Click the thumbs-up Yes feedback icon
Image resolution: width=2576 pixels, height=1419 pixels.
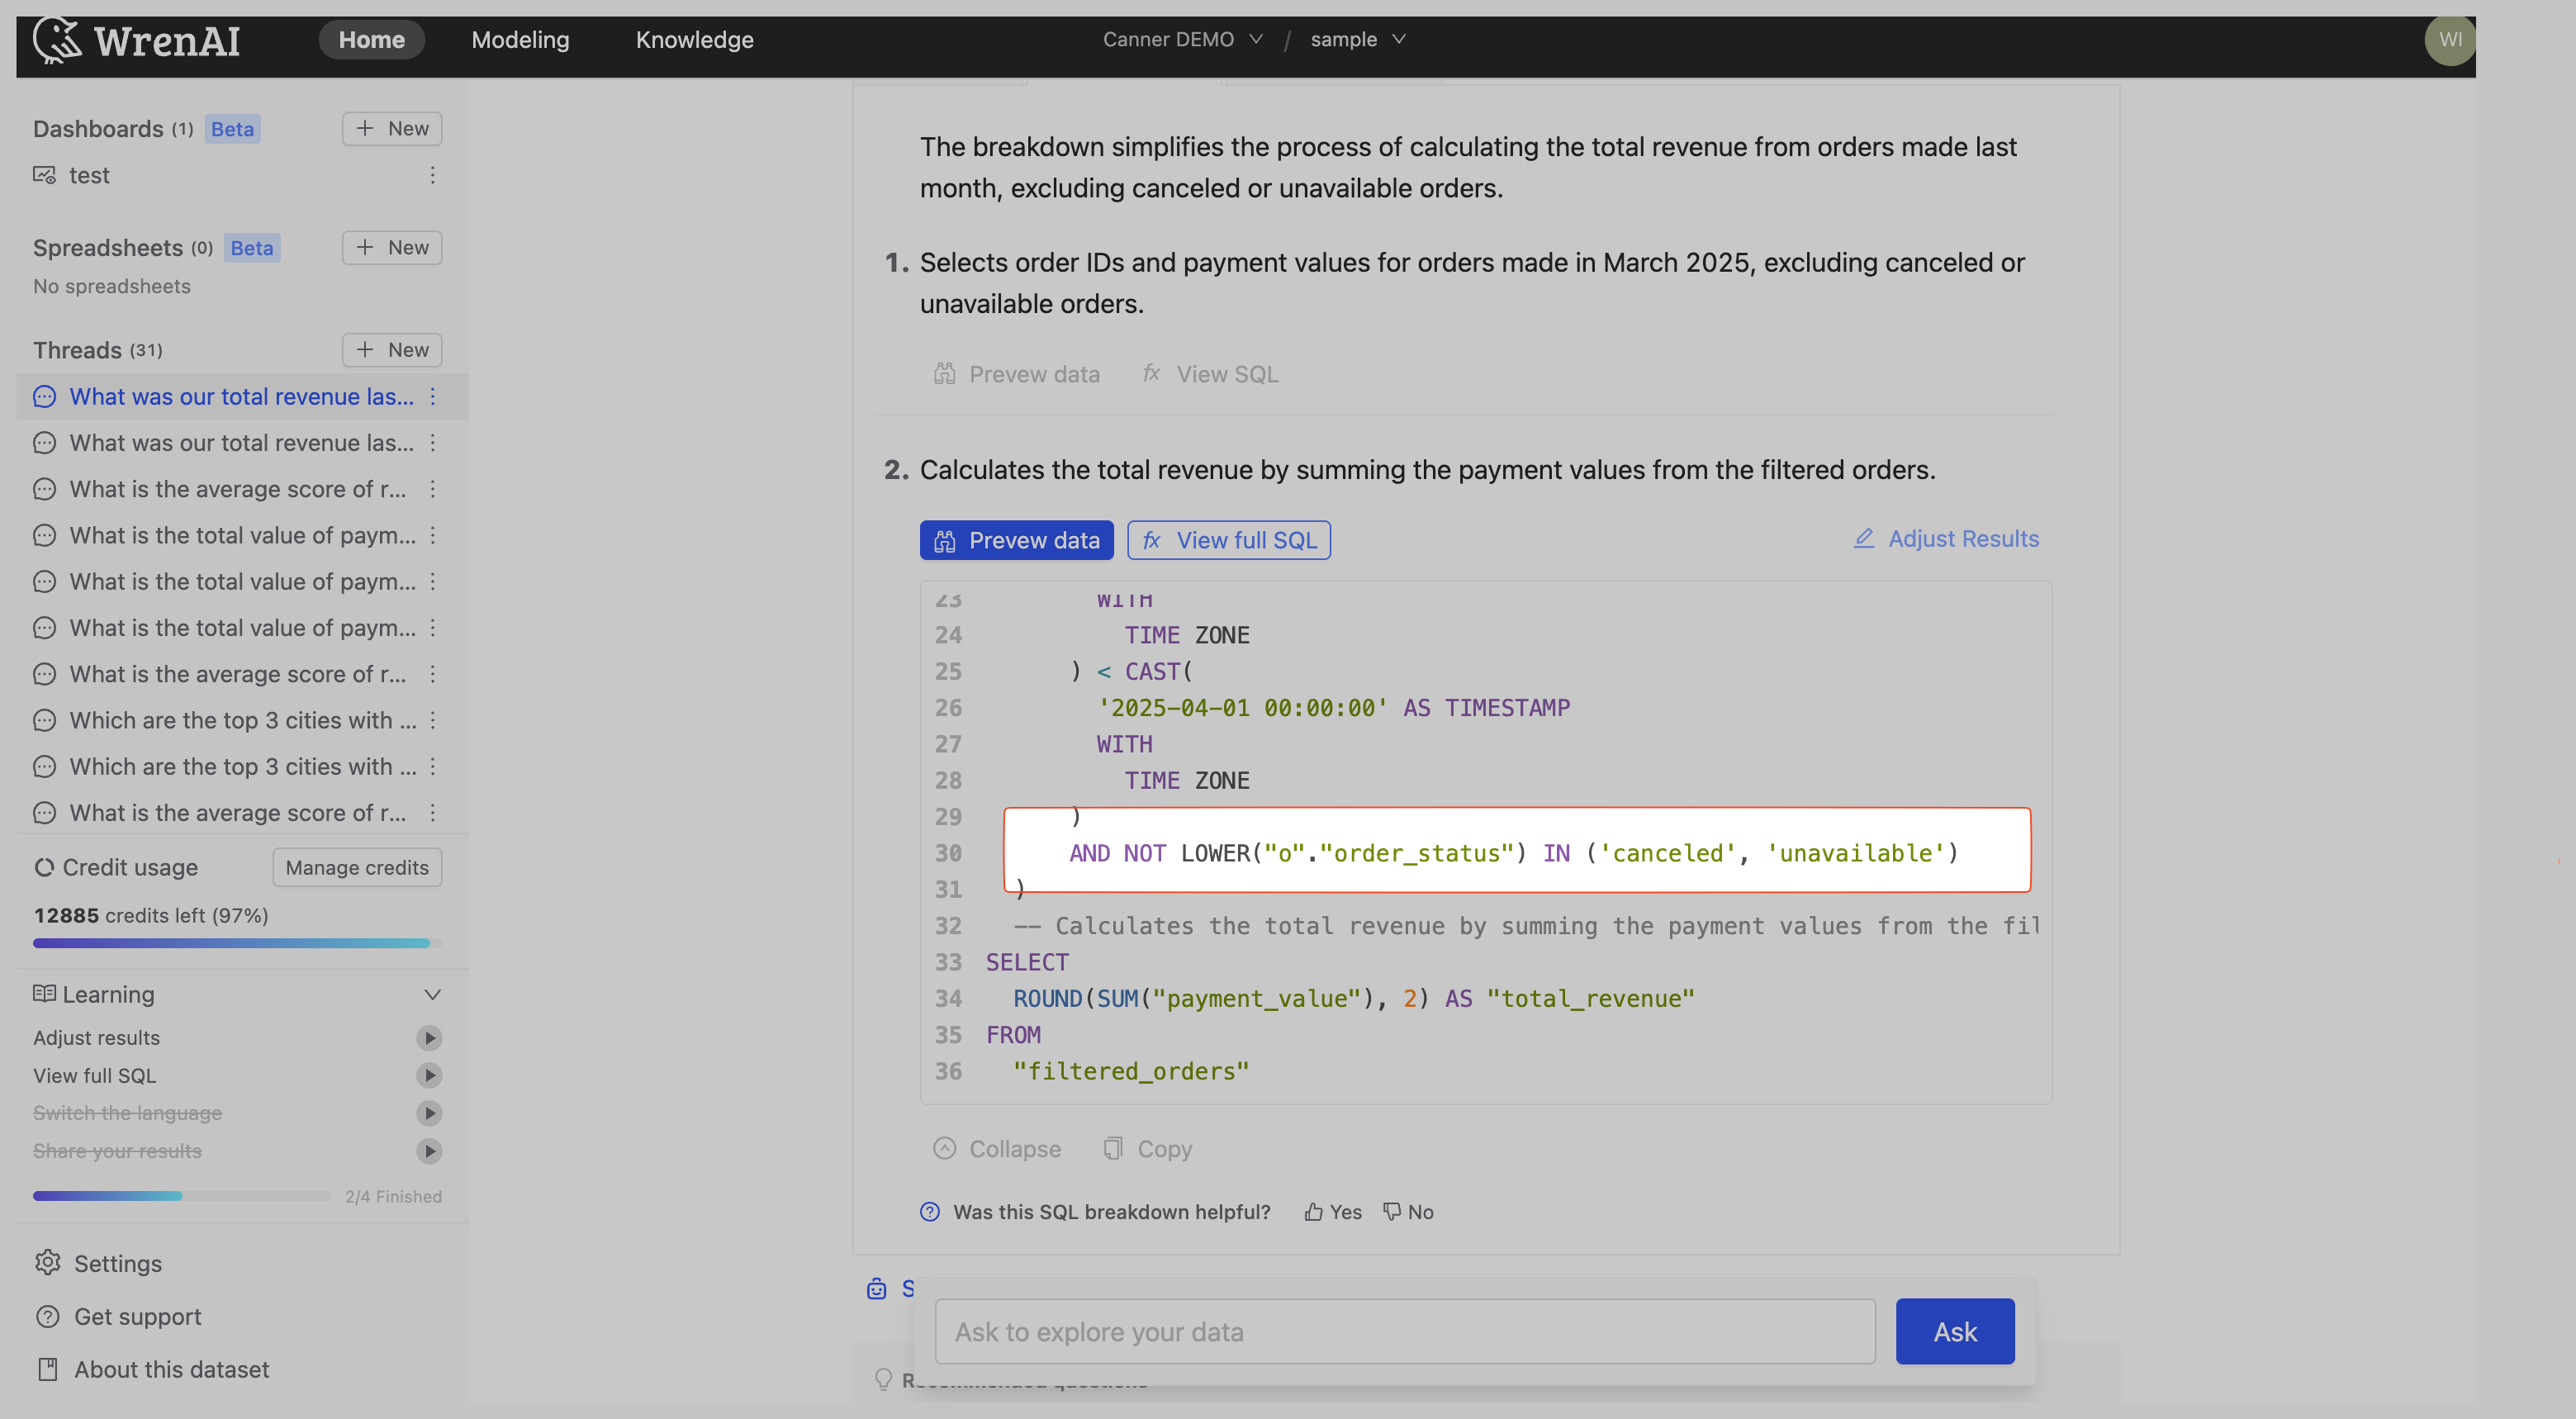[1313, 1211]
